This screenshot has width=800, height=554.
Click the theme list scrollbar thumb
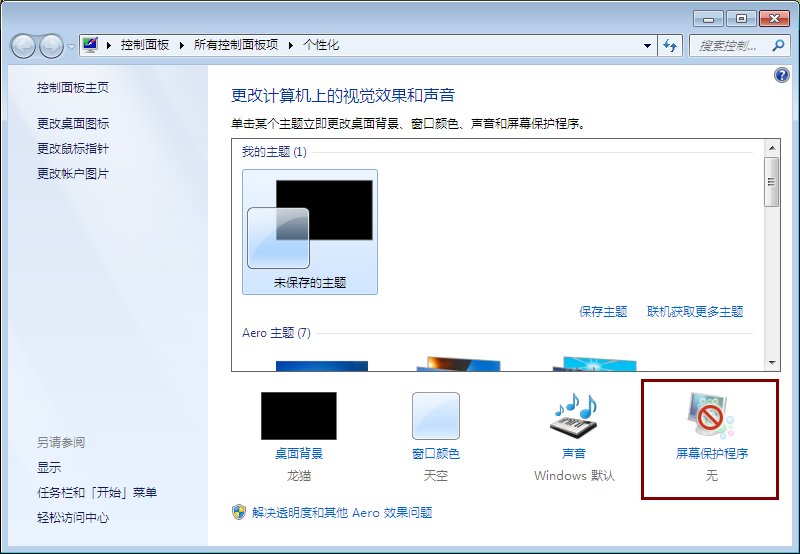(x=771, y=182)
